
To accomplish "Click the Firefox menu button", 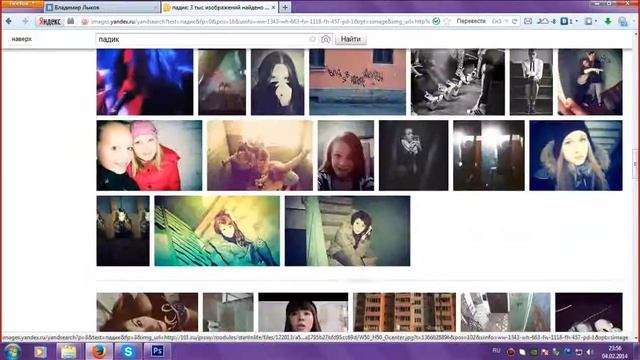I will click(x=21, y=4).
